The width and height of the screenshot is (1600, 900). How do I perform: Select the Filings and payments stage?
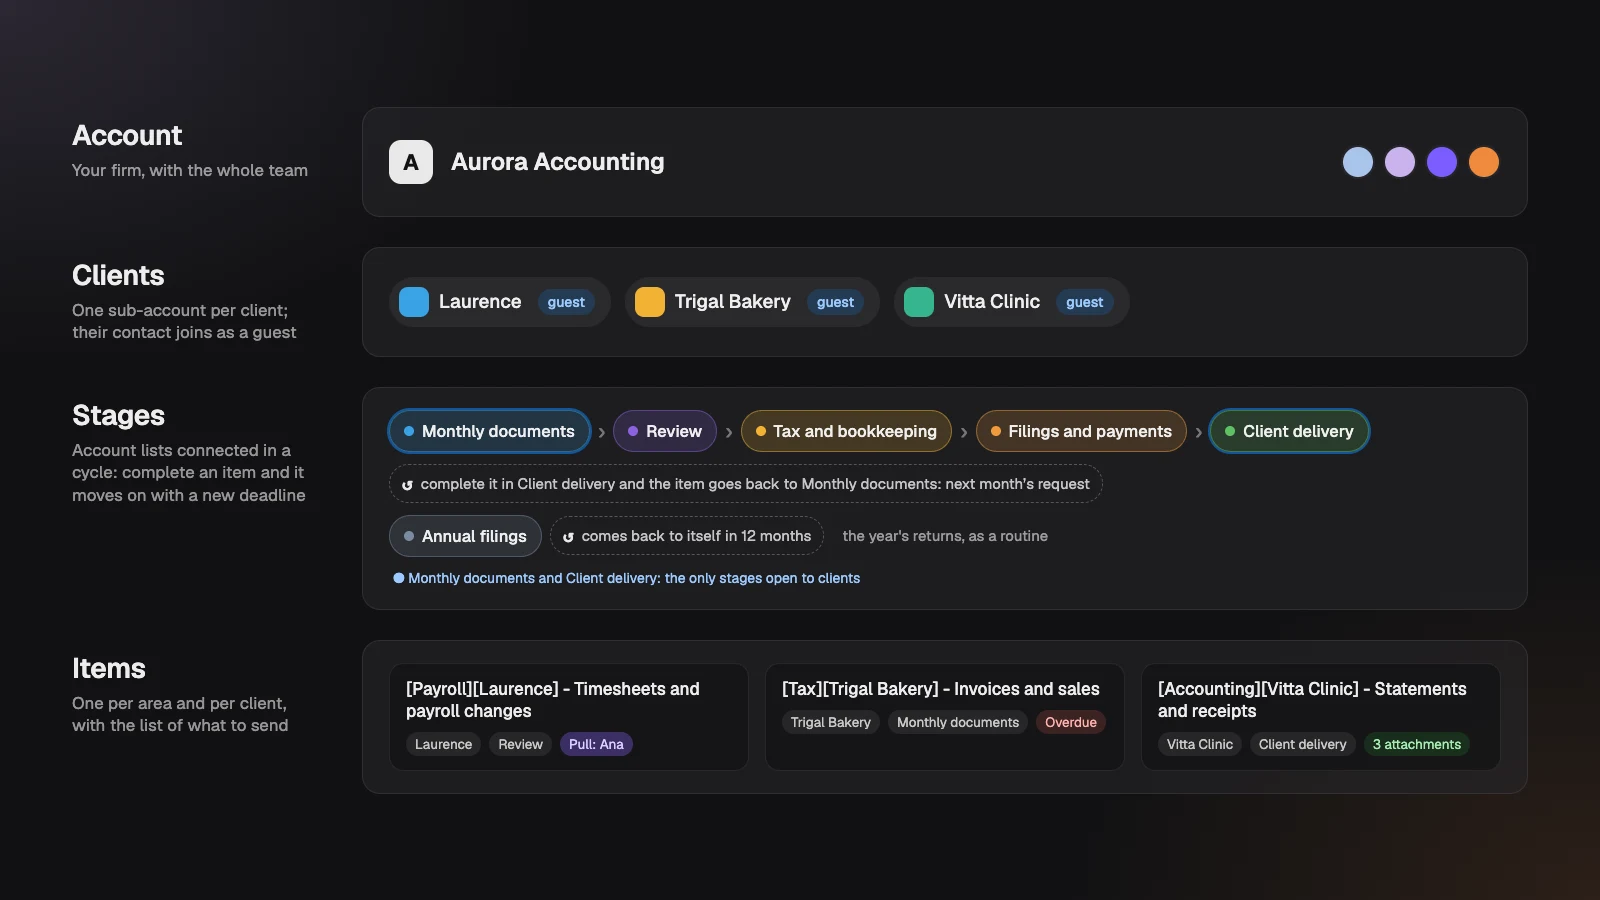[1081, 431]
